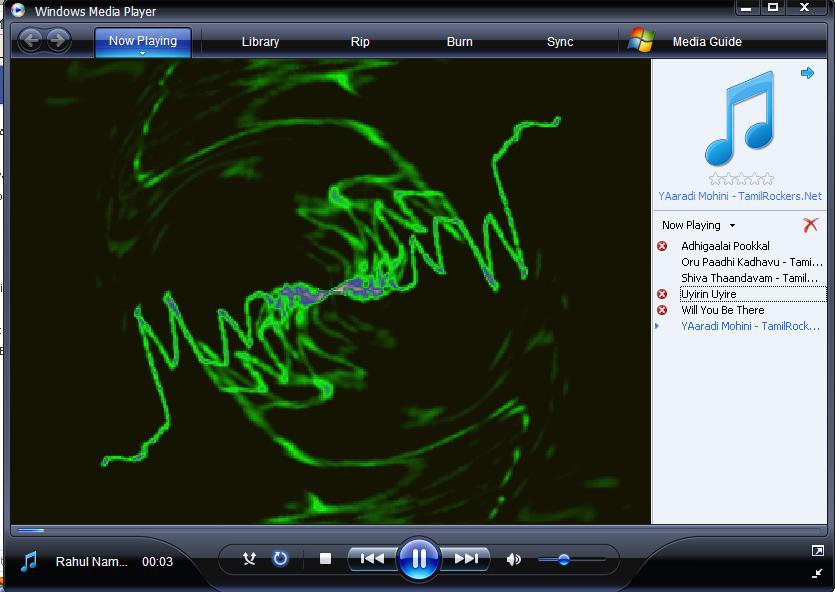Screen dimensions: 835x592
Task: Open the Burn tab
Action: (x=460, y=42)
